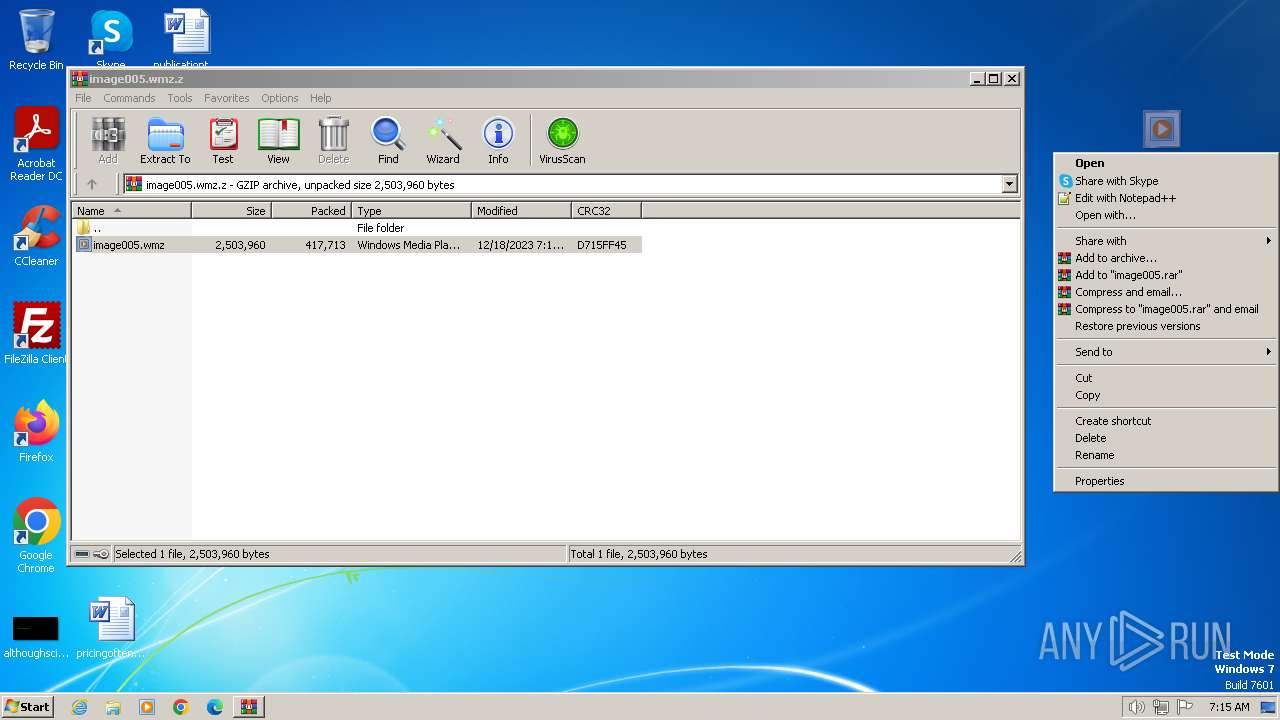The height and width of the screenshot is (720, 1280).
Task: Select the Skype desktop shortcut
Action: (x=111, y=38)
